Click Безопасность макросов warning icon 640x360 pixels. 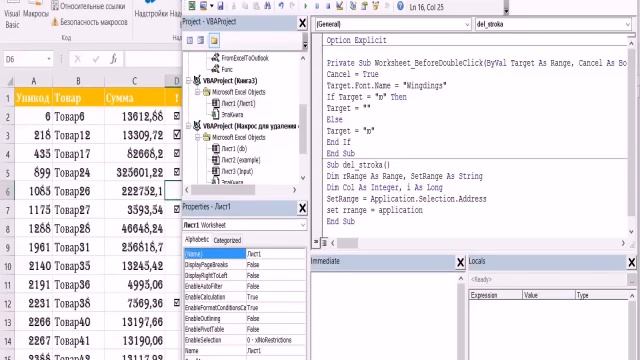(x=55, y=22)
